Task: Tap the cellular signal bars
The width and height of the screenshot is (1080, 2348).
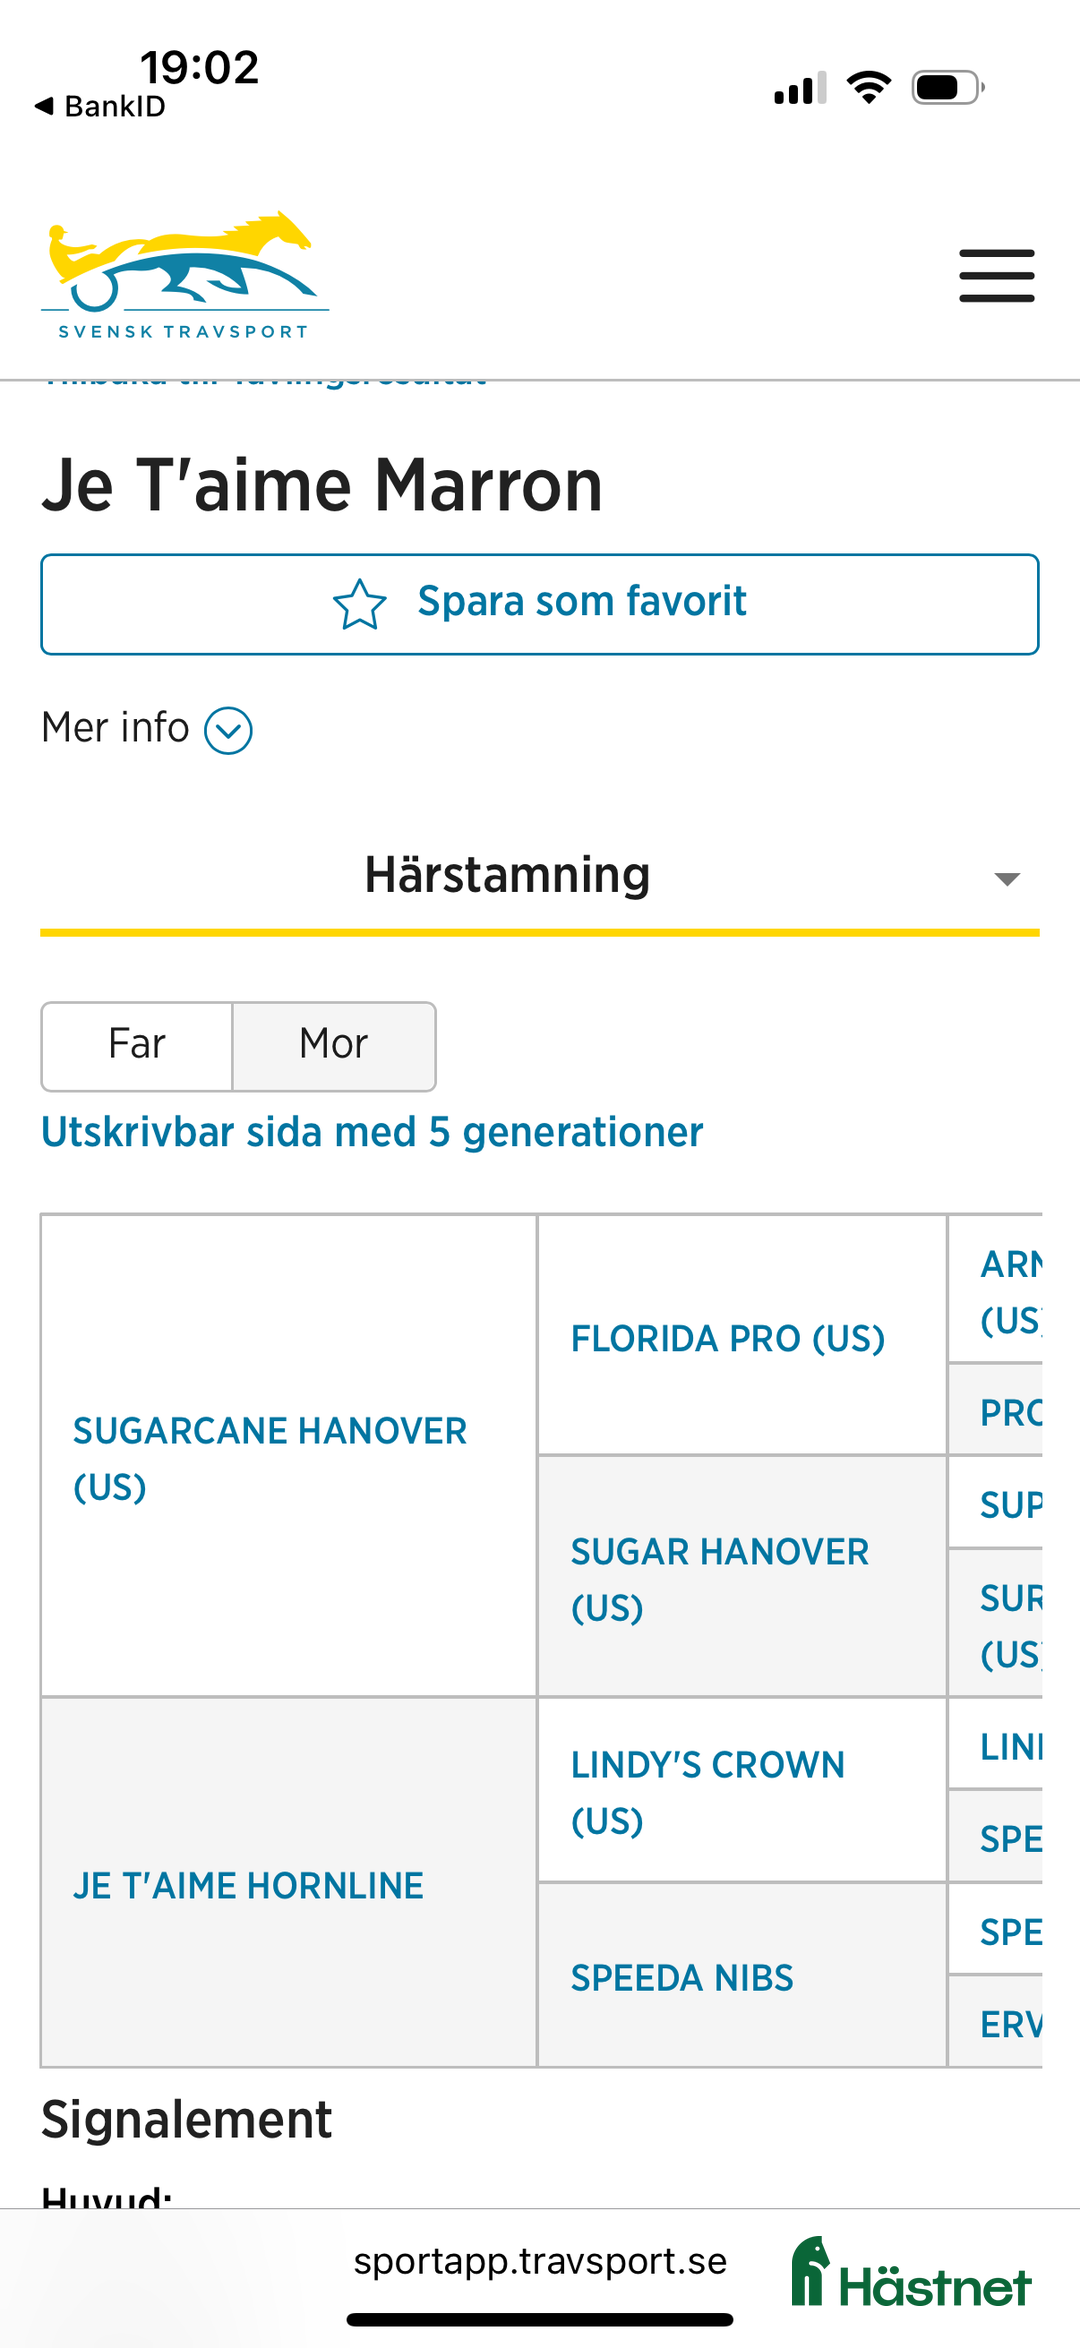Action: tap(797, 89)
